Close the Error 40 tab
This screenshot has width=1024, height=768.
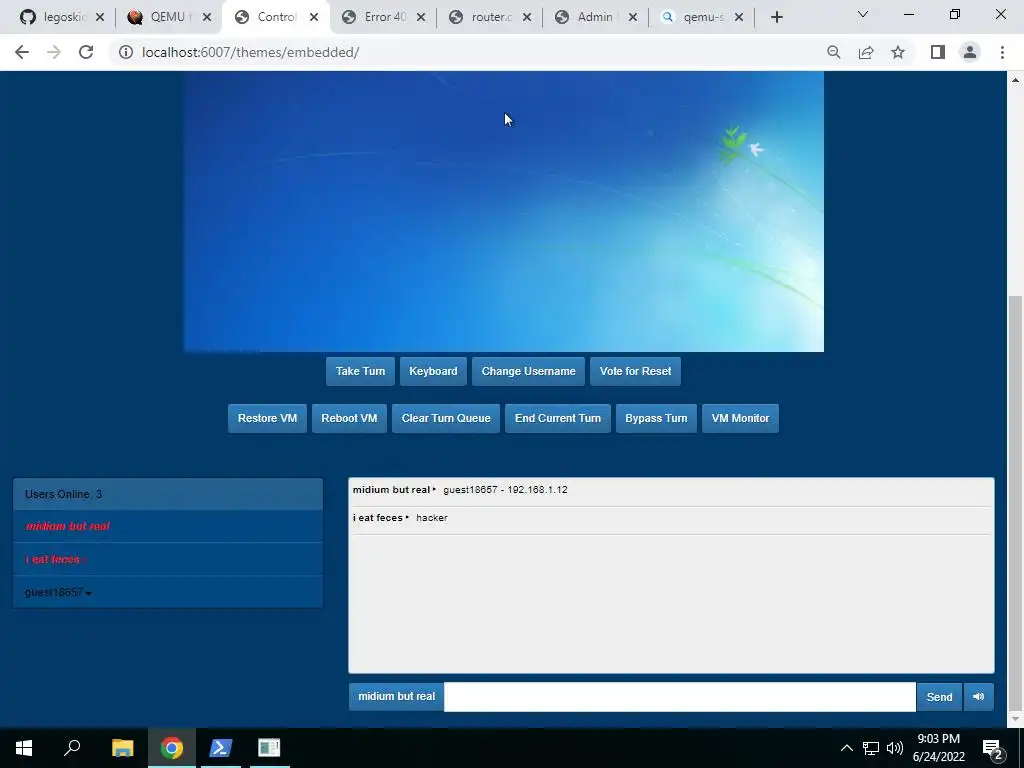(x=421, y=18)
